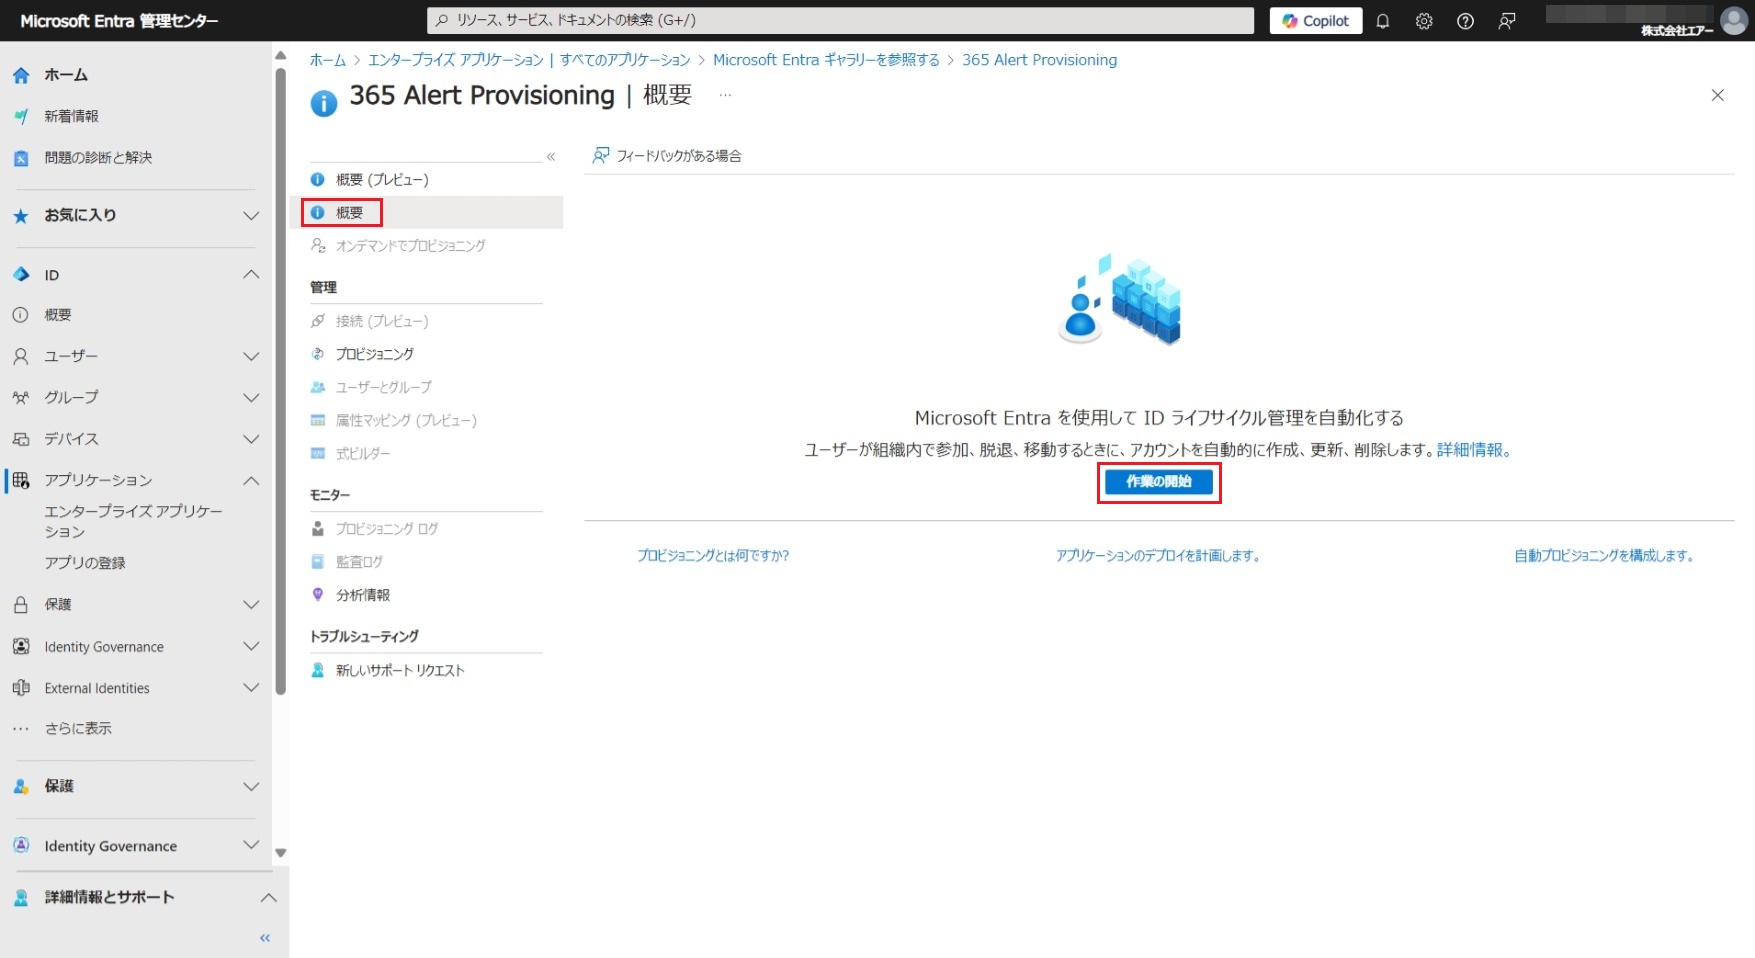Open Copilot from the top bar
The width and height of the screenshot is (1755, 958).
pyautogui.click(x=1315, y=21)
